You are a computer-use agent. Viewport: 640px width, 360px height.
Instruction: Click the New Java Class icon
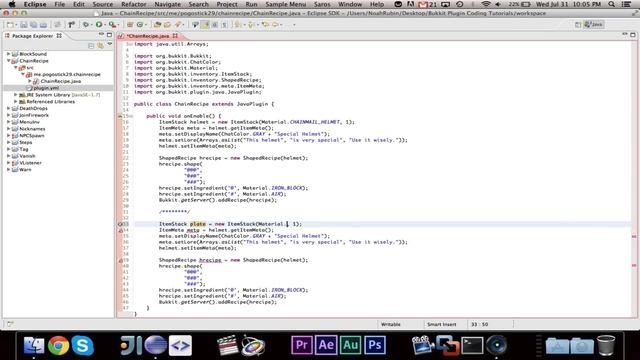click(x=140, y=25)
